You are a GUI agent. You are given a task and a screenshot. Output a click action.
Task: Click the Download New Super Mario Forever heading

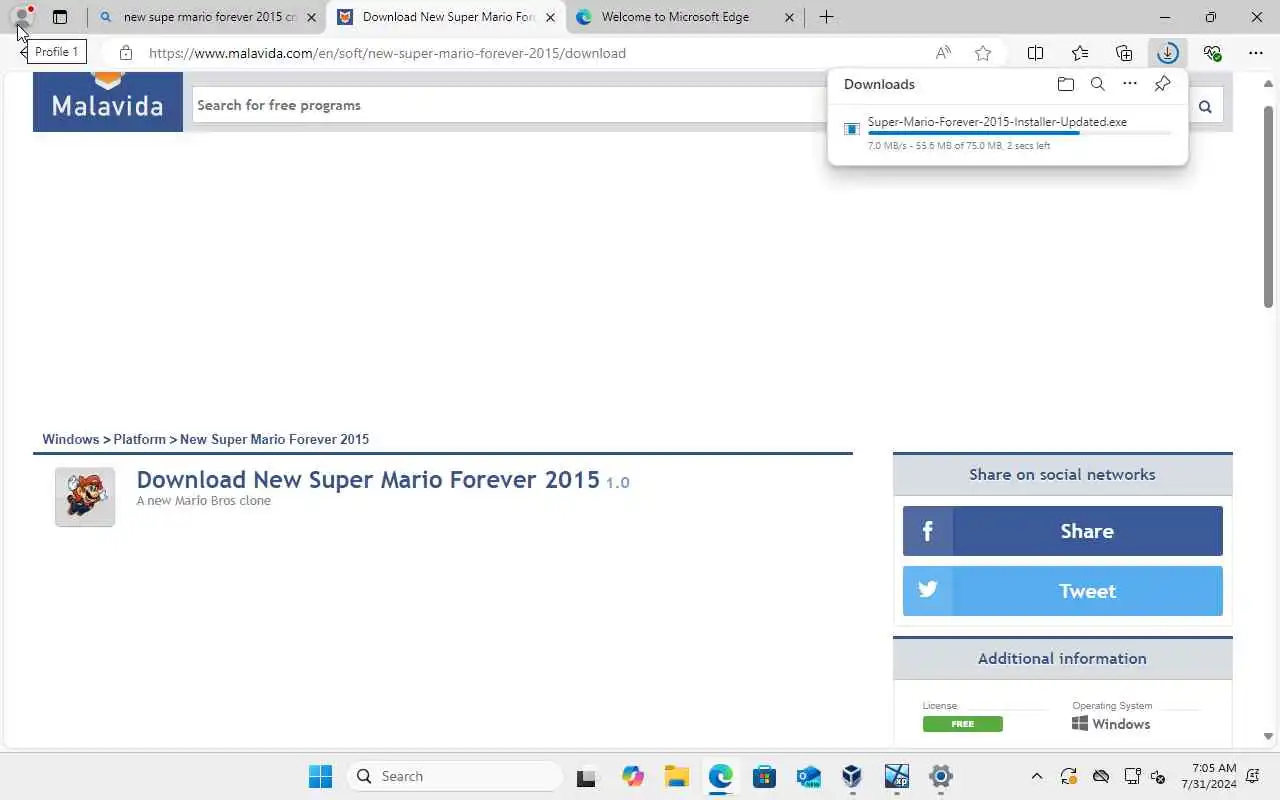(x=368, y=480)
